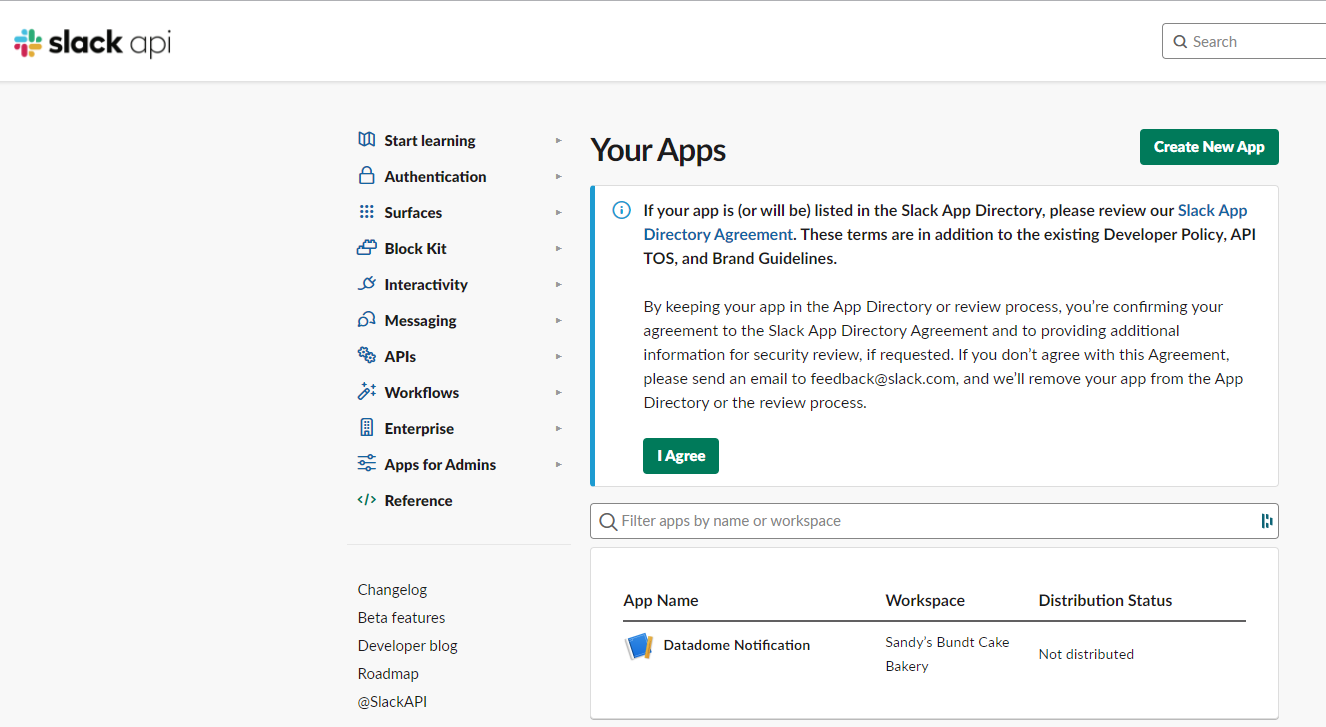Select Block Kit in the sidebar
This screenshot has width=1326, height=727.
tap(416, 249)
